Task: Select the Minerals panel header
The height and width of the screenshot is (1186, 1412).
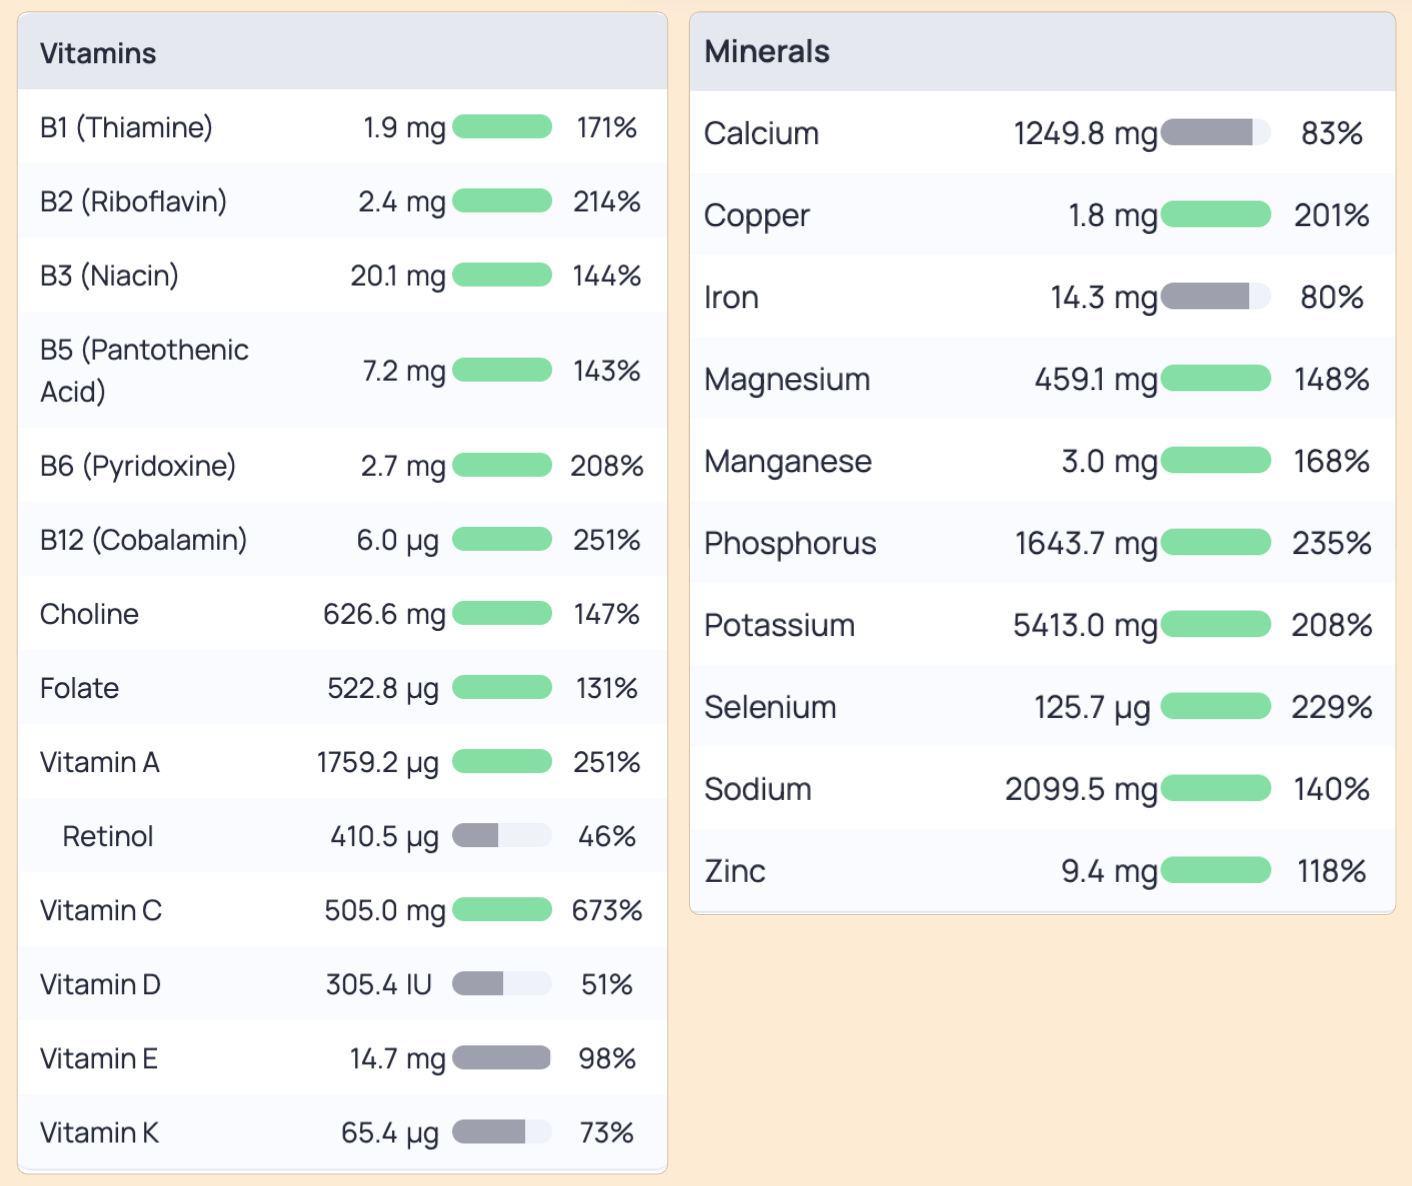Action: point(1042,52)
